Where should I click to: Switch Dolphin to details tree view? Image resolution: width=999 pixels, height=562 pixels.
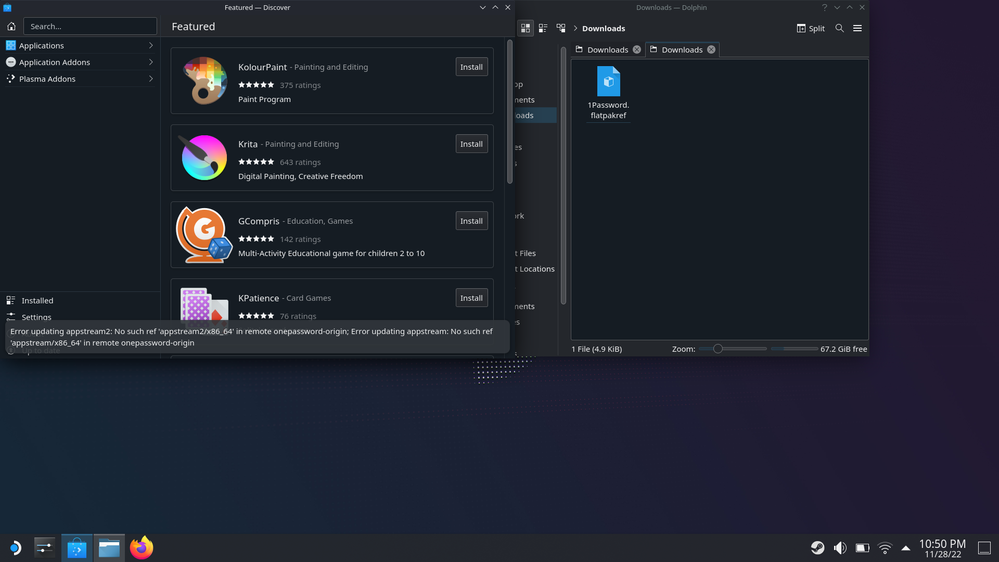[561, 28]
